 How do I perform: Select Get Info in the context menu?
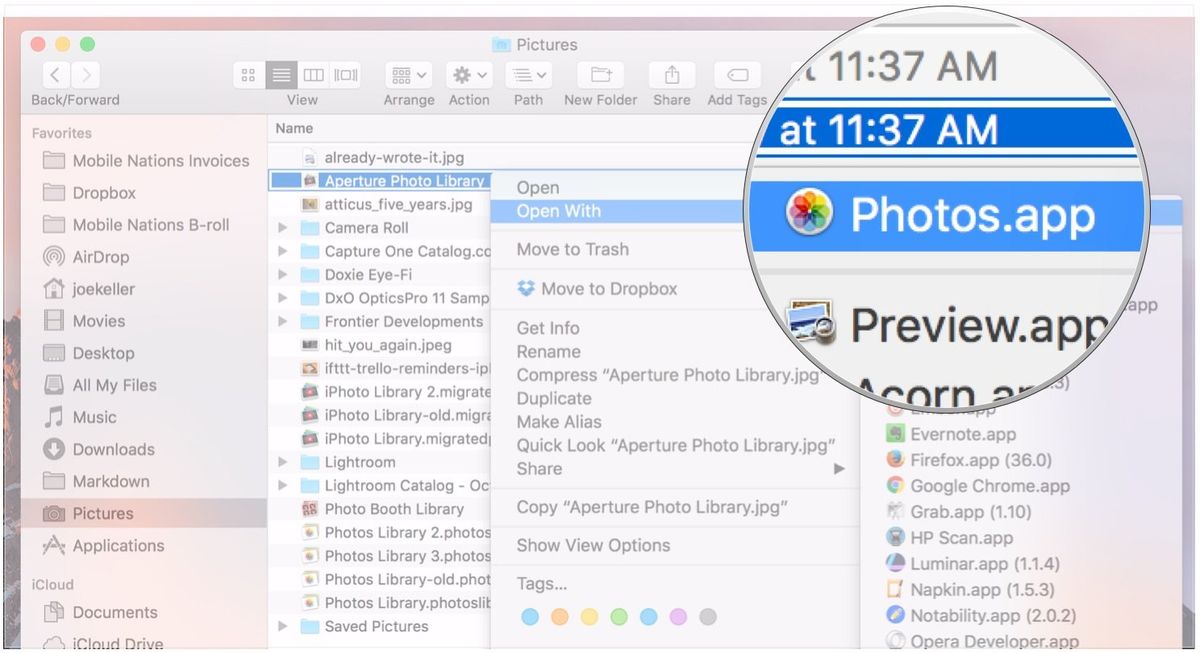pyautogui.click(x=547, y=327)
